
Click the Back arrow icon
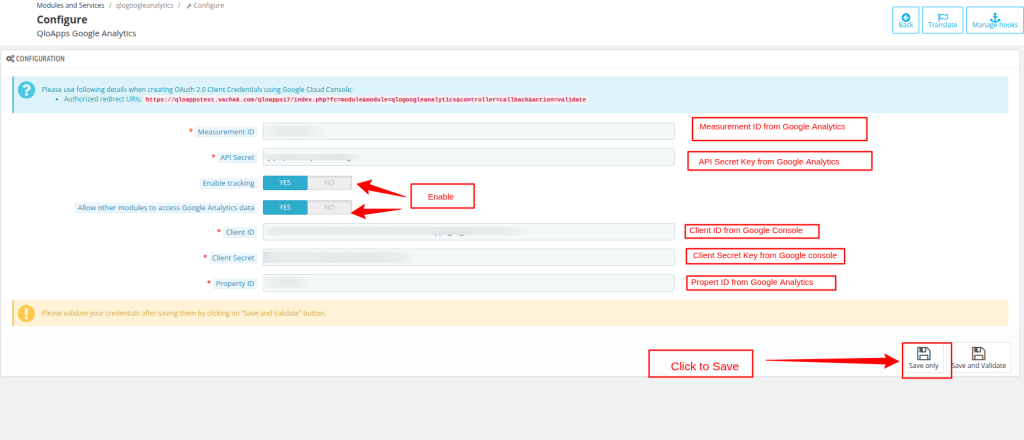tap(906, 16)
